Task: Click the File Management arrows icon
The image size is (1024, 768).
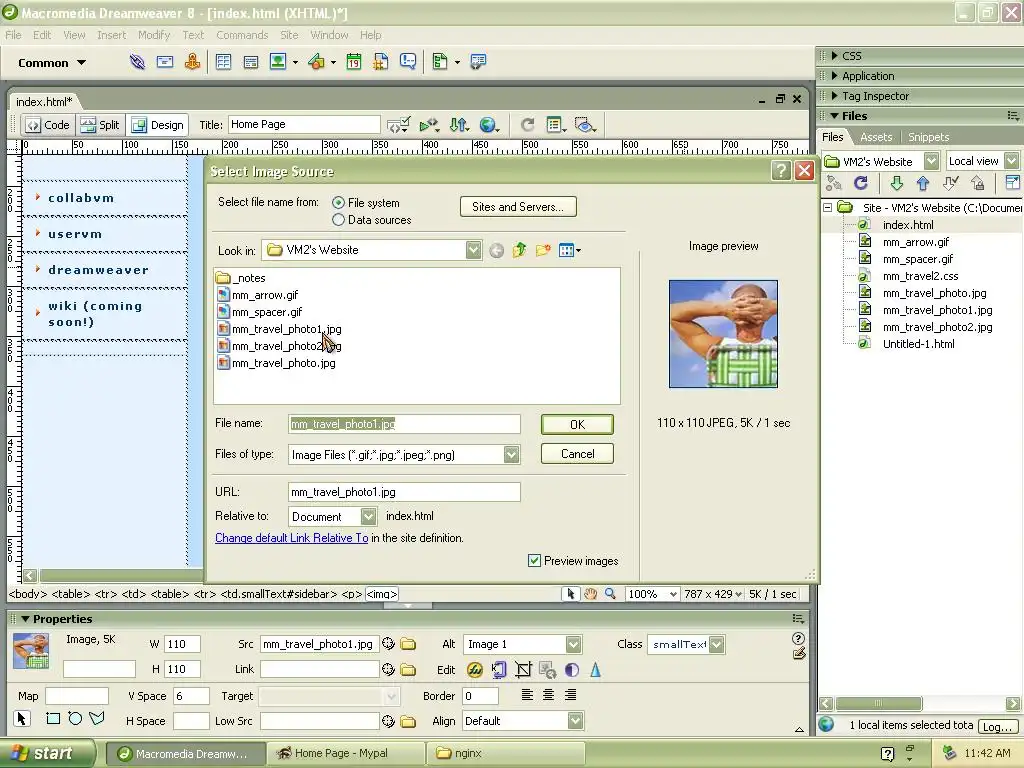Action: 459,125
